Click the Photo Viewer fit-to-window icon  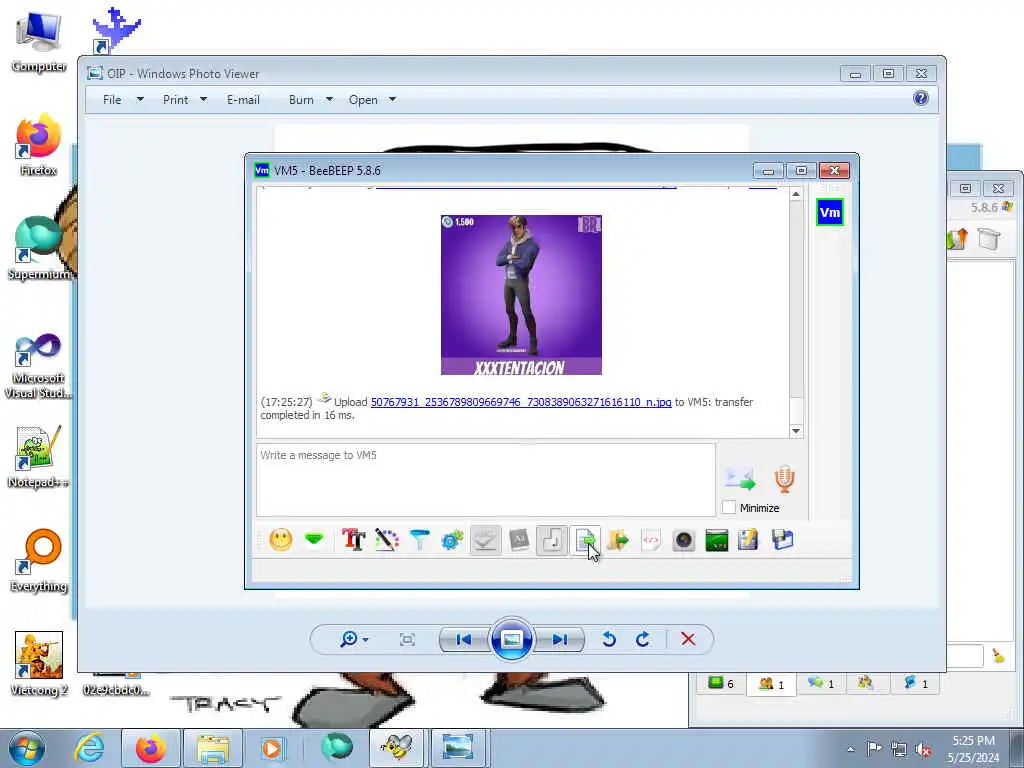coord(407,639)
